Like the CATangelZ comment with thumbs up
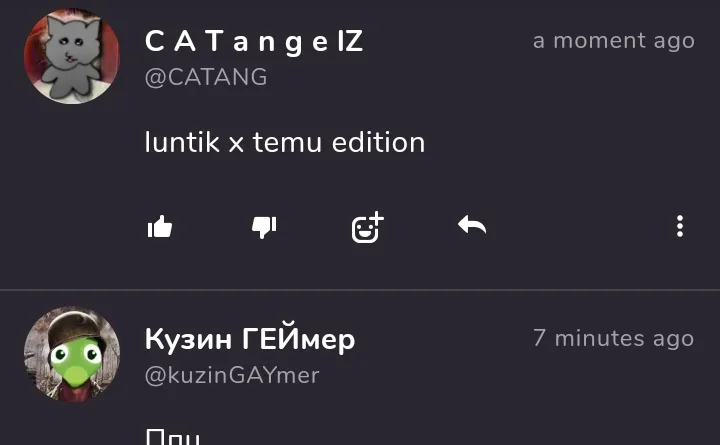 pyautogui.click(x=160, y=227)
